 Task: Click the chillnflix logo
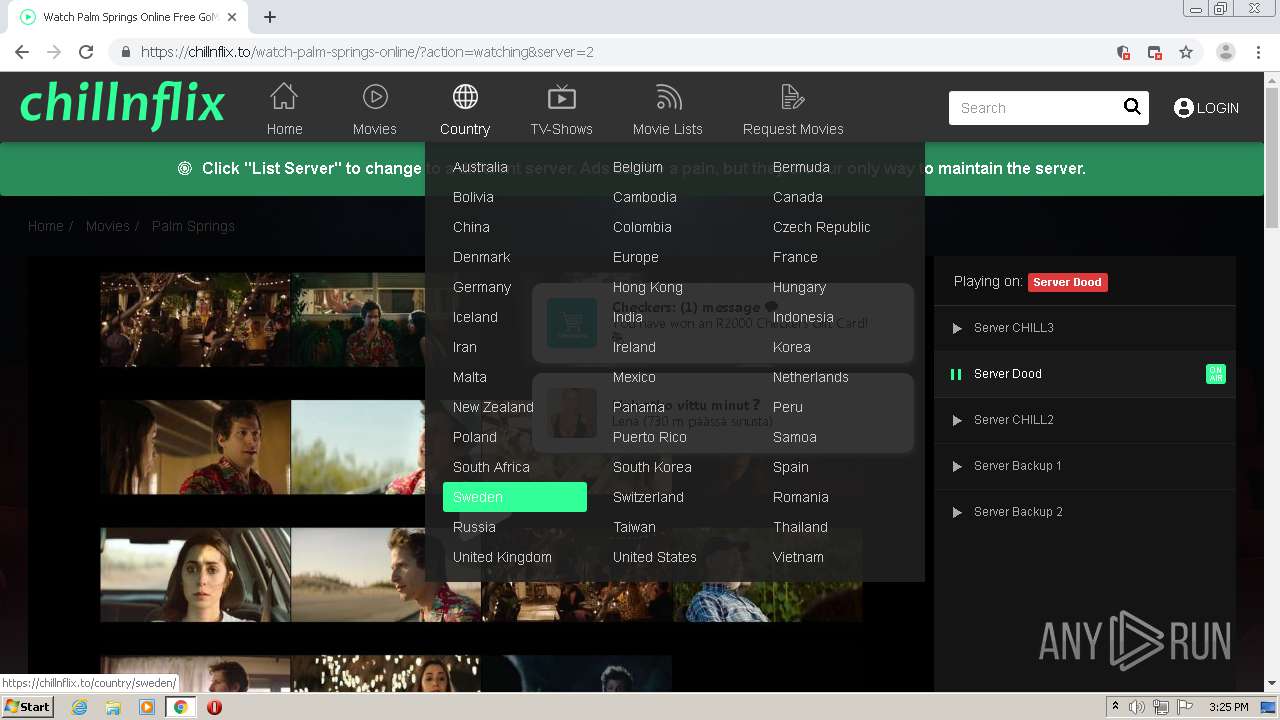[122, 105]
